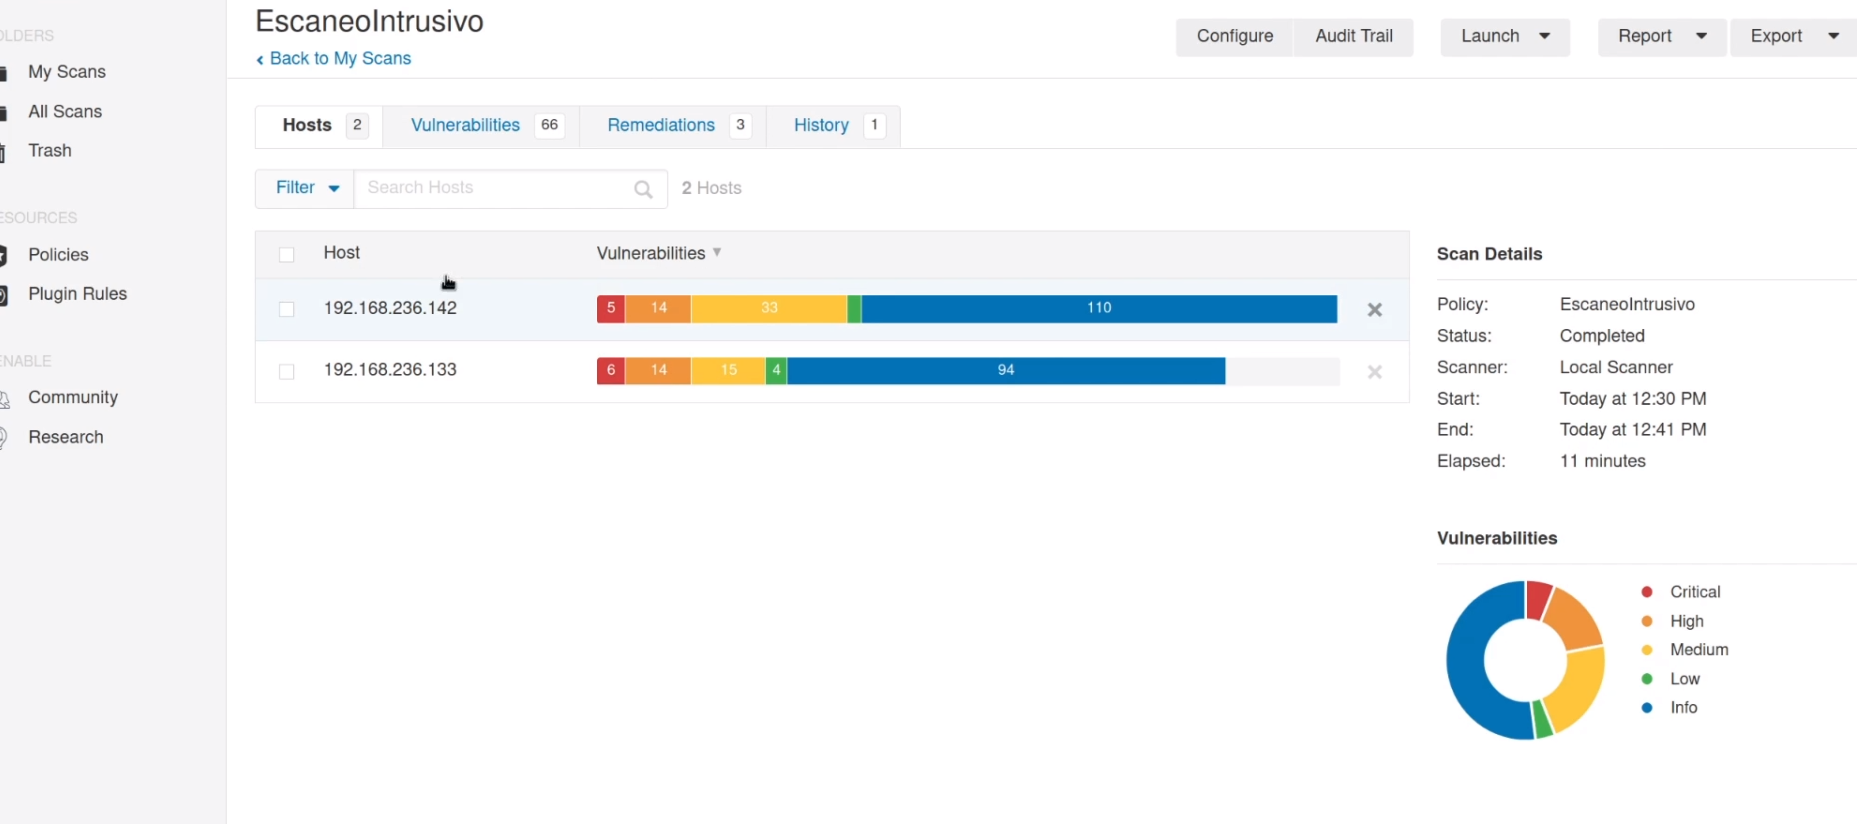Click the Research lightbulb icon in sidebar
The width and height of the screenshot is (1857, 824).
[x=4, y=438]
